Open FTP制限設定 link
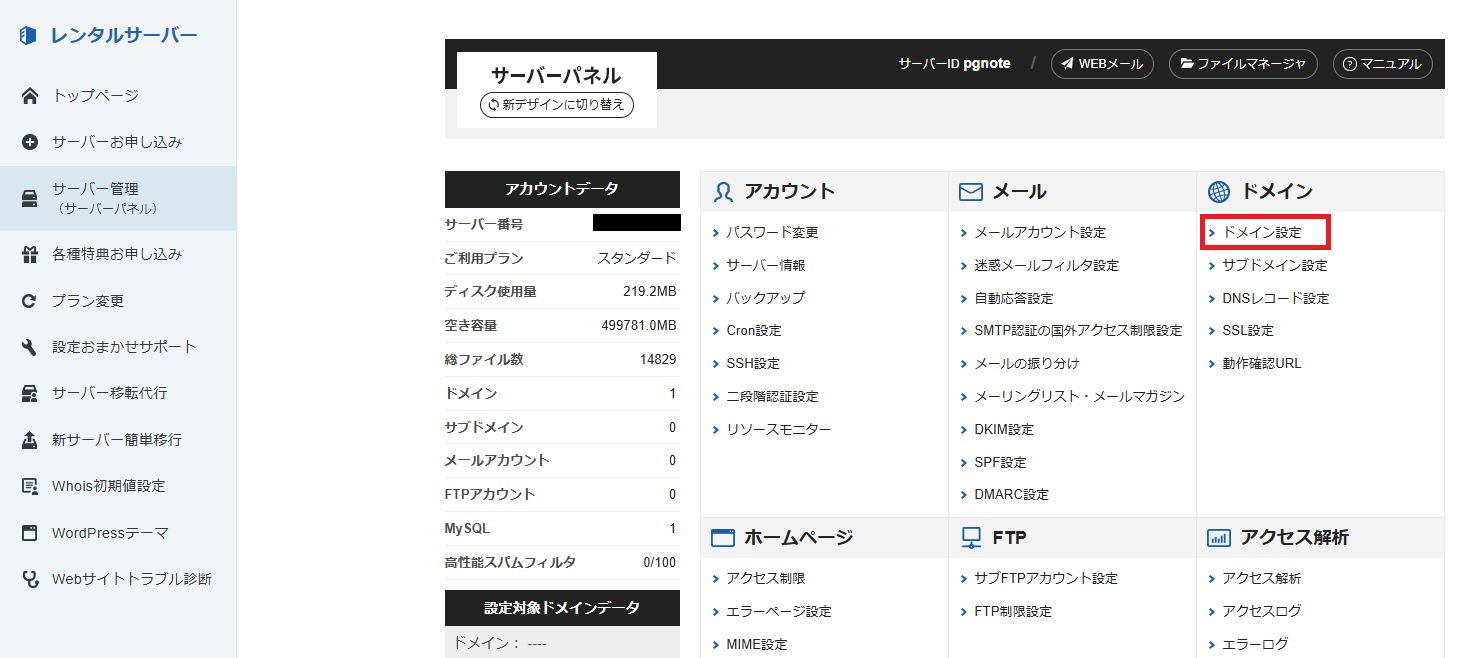The height and width of the screenshot is (658, 1469). (x=1013, y=611)
